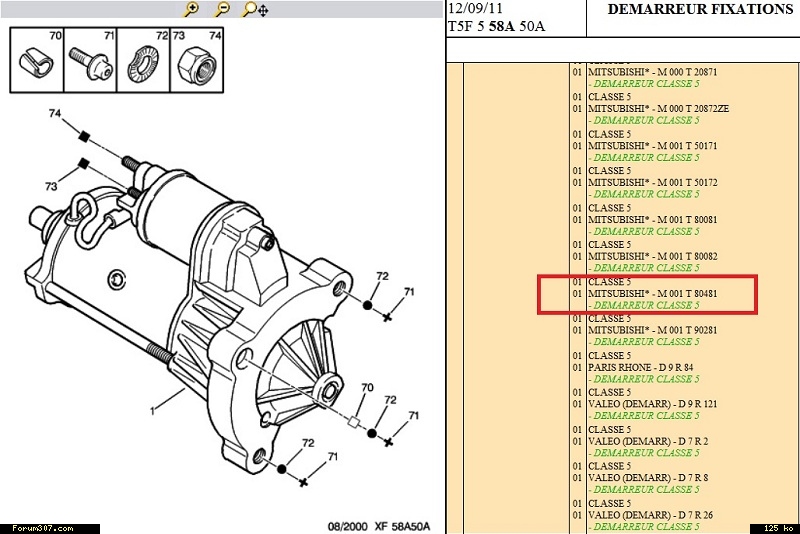Click the zoom in magnifier icon

click(x=192, y=9)
